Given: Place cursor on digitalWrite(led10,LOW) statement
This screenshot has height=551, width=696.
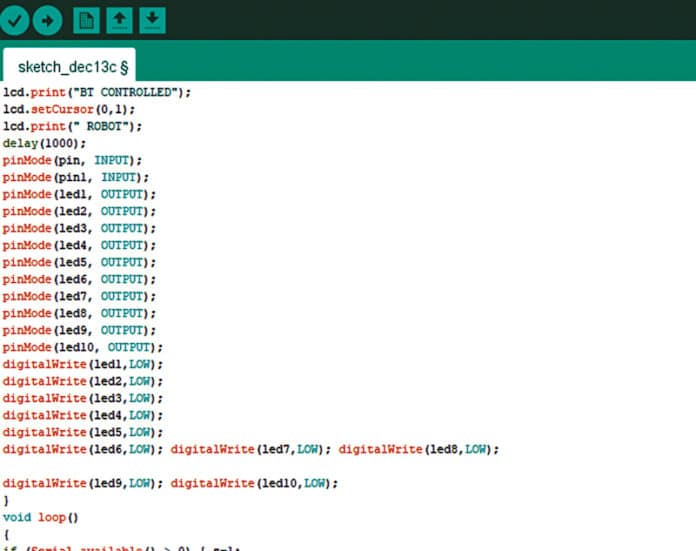Looking at the screenshot, I should pos(254,483).
